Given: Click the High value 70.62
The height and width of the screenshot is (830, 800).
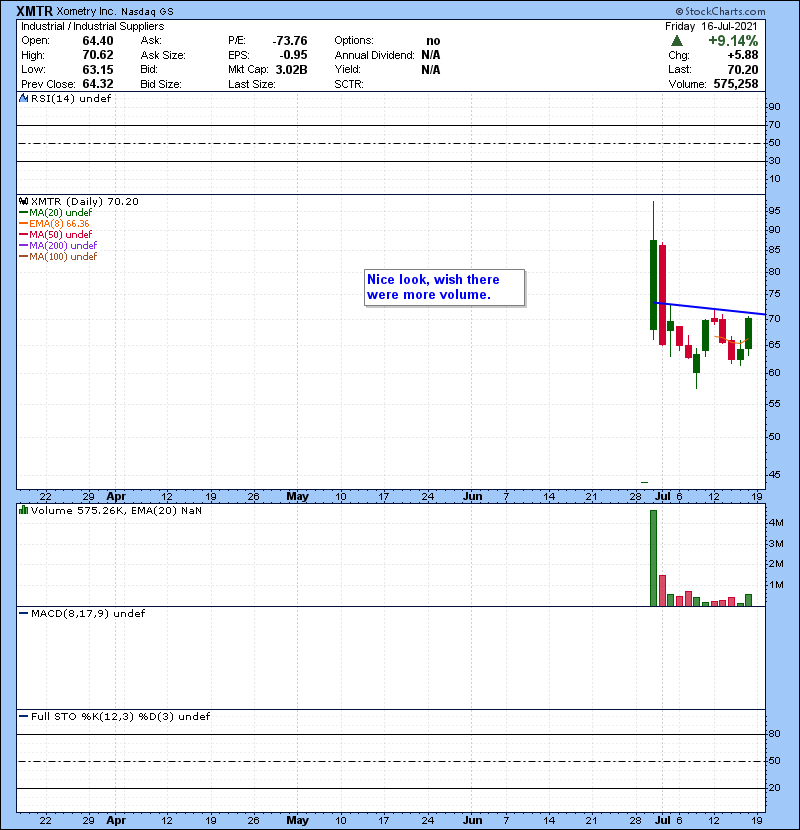Looking at the screenshot, I should (98, 55).
